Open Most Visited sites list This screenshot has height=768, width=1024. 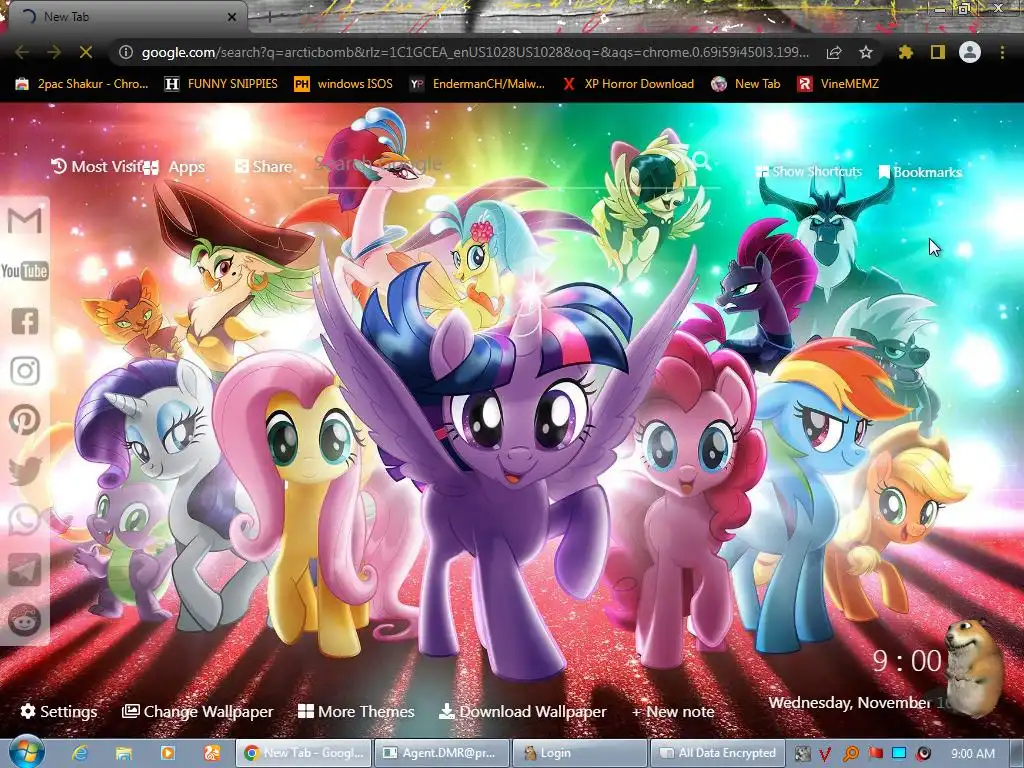[x=97, y=167]
